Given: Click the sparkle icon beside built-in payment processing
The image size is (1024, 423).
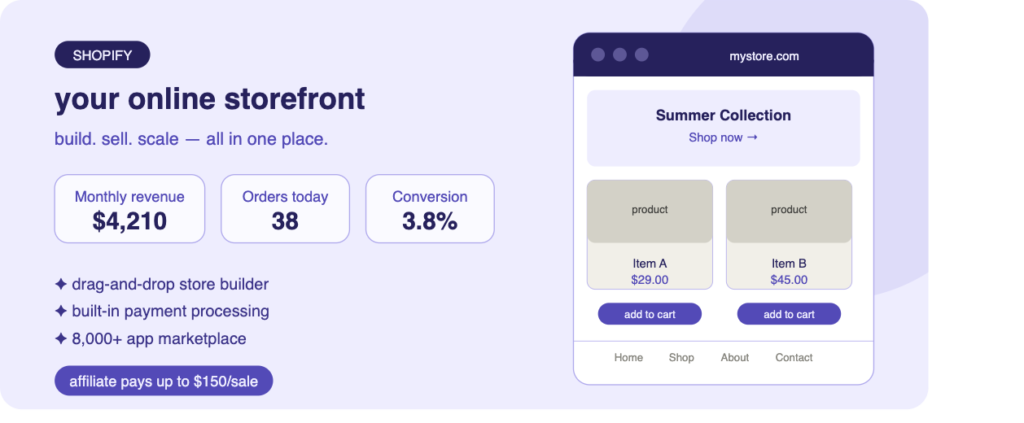Looking at the screenshot, I should pos(61,311).
